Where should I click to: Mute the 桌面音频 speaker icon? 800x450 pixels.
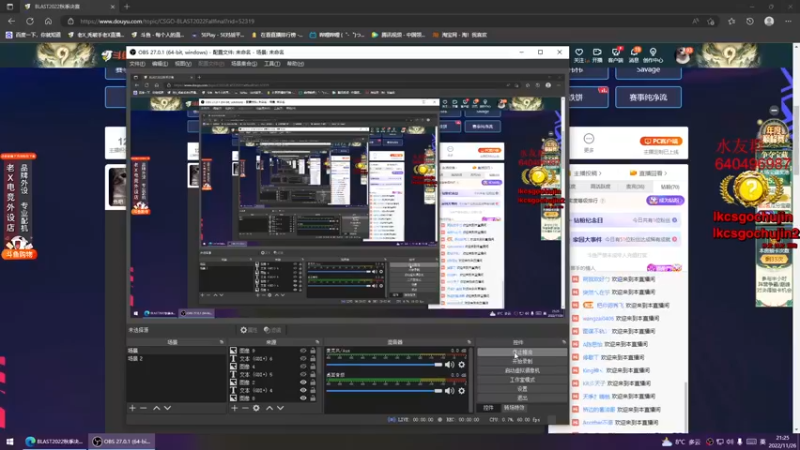tap(449, 391)
